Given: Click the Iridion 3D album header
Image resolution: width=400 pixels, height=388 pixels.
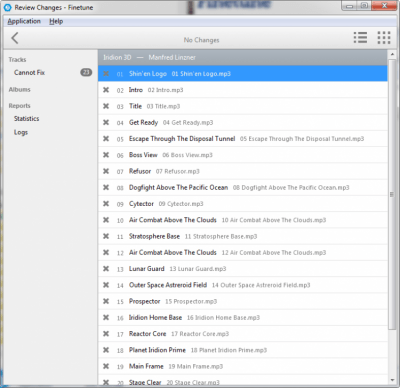Looking at the screenshot, I should point(243,57).
